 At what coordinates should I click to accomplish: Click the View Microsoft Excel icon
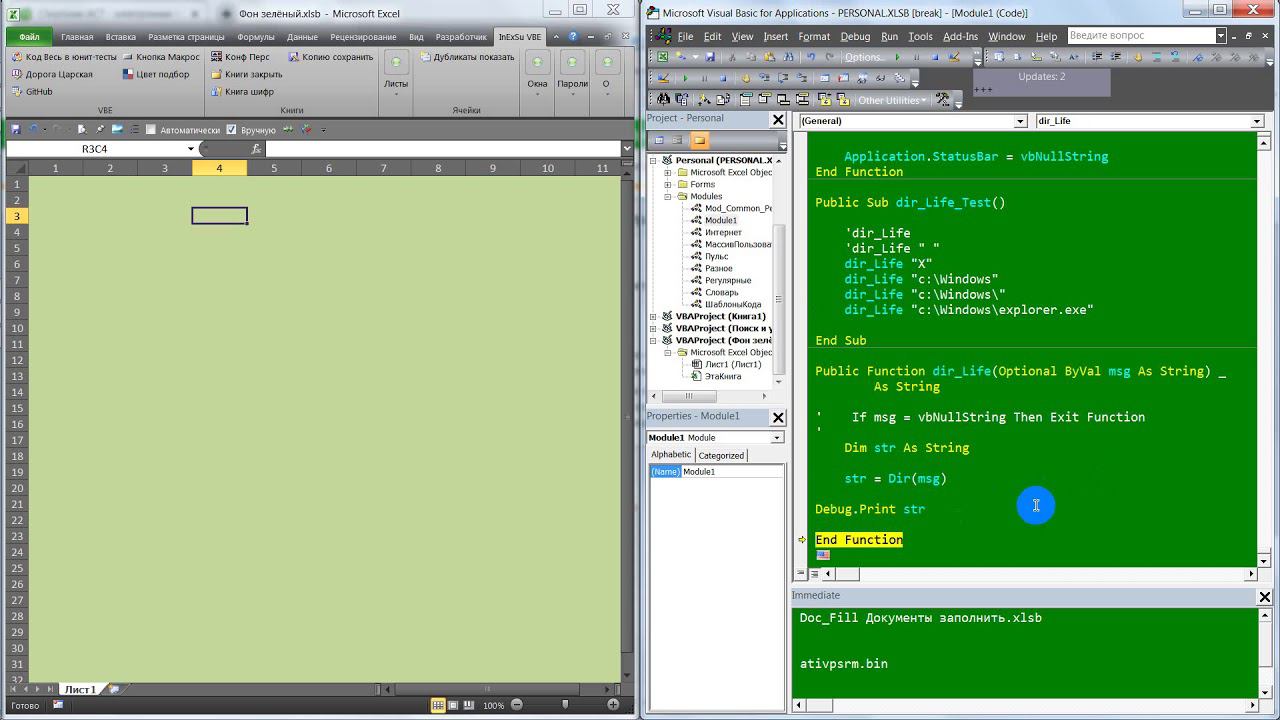point(662,57)
